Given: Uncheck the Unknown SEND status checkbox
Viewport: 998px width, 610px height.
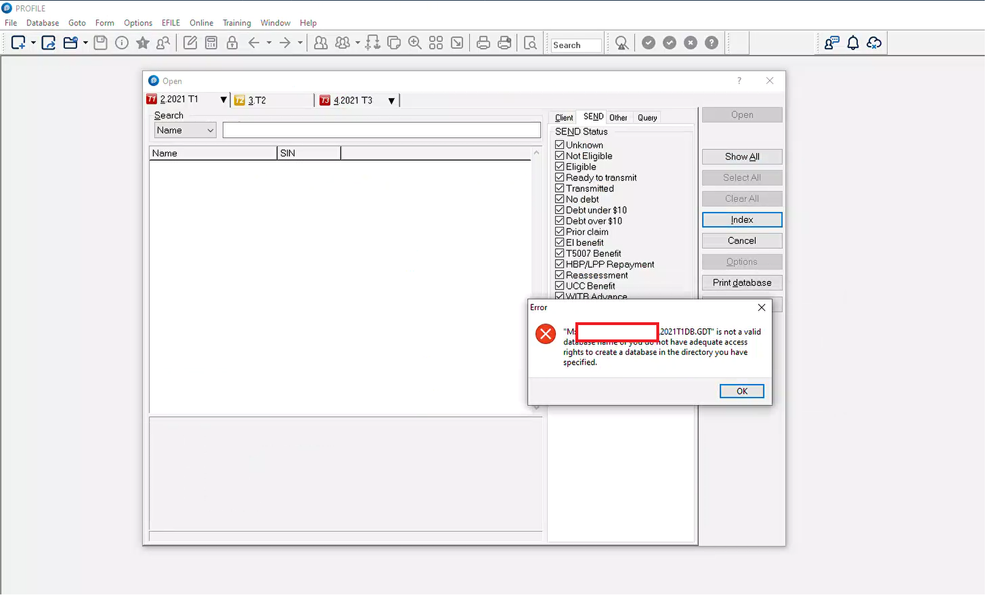Looking at the screenshot, I should pyautogui.click(x=559, y=145).
